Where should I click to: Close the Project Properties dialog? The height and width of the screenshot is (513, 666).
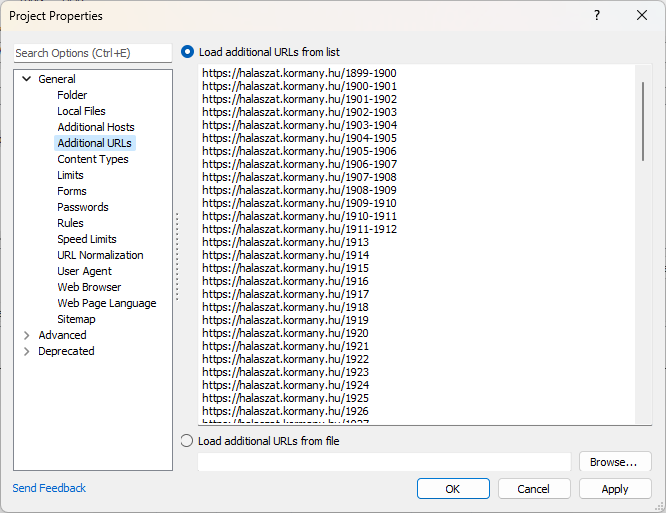pyautogui.click(x=642, y=16)
